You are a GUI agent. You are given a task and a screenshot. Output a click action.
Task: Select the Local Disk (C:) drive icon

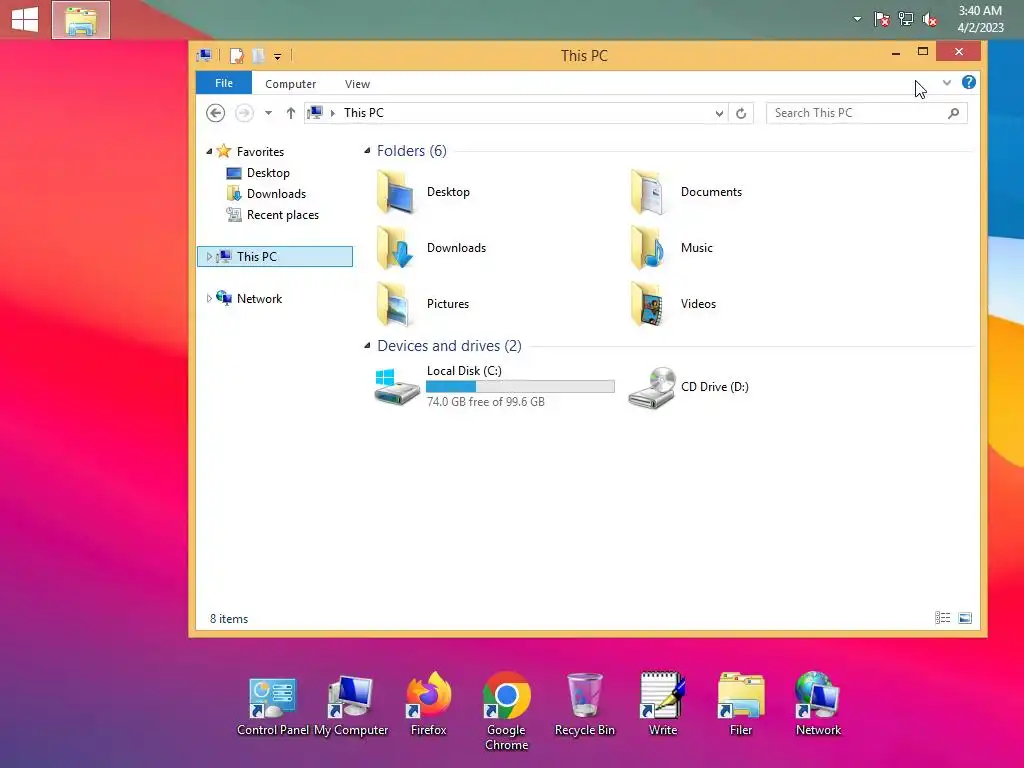coord(397,387)
